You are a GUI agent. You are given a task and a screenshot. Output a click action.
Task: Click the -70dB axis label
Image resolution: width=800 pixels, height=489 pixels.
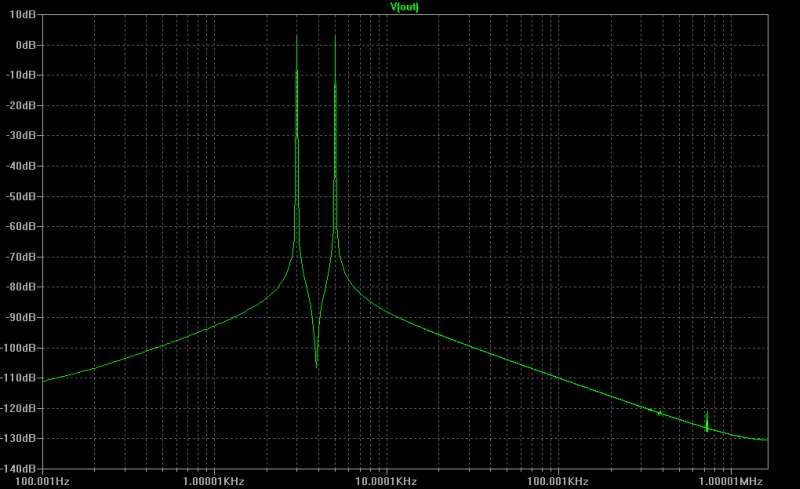coord(21,257)
